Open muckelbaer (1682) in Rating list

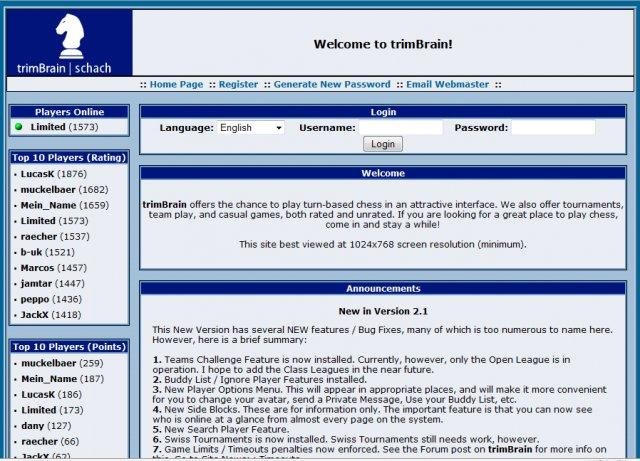pyautogui.click(x=64, y=190)
